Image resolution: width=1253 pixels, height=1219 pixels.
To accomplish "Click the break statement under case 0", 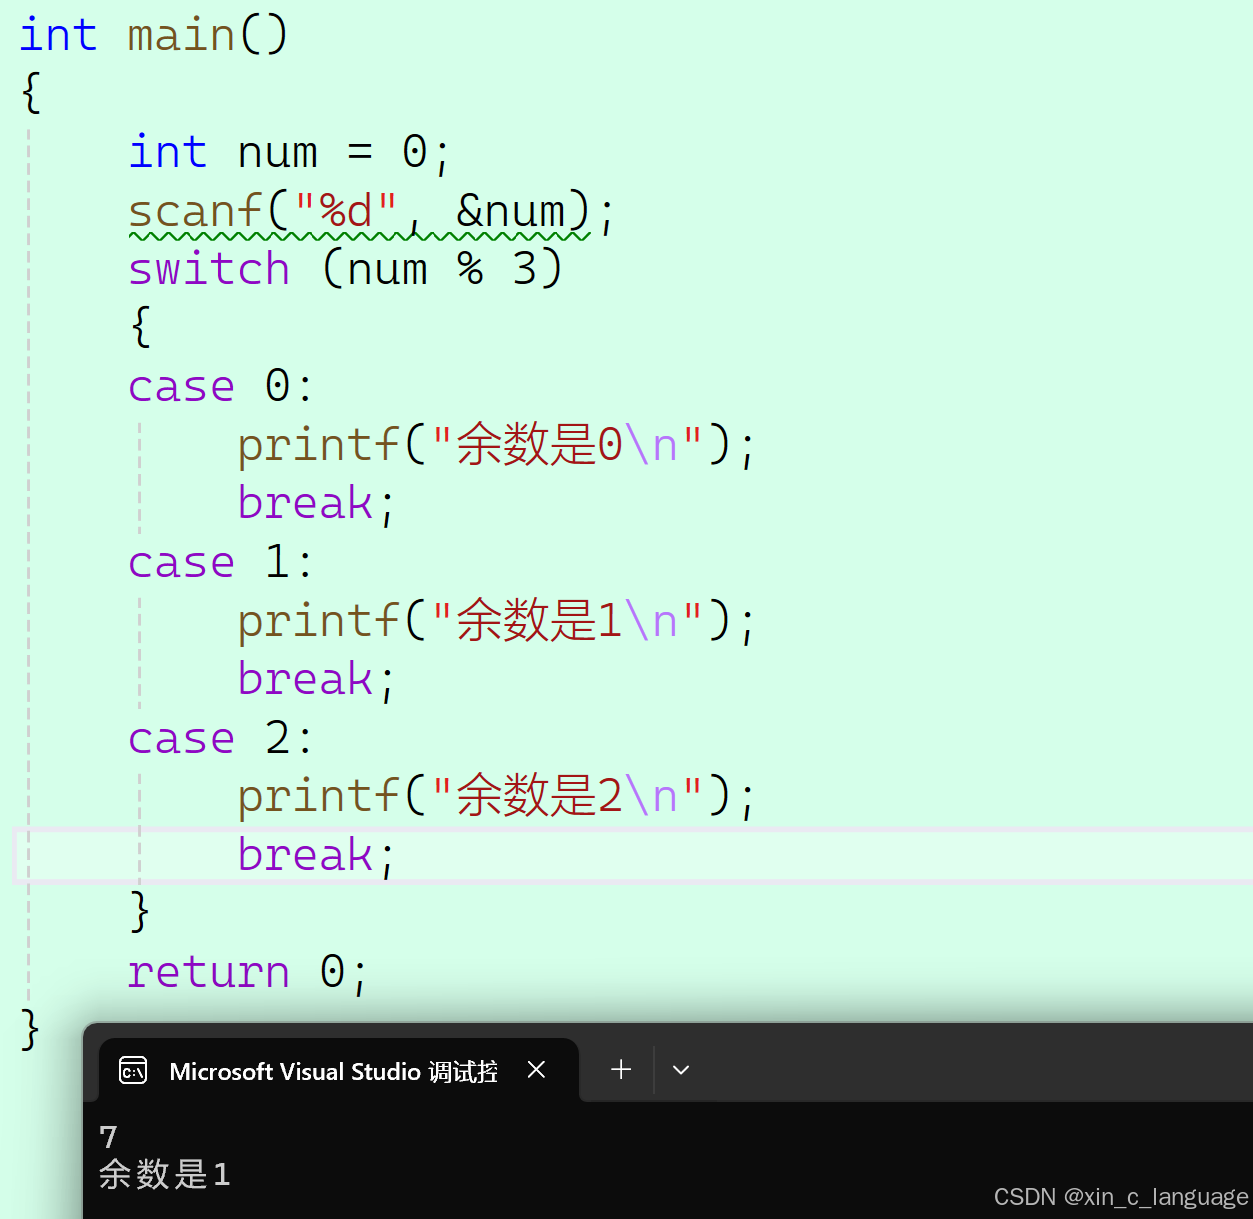I will [x=316, y=503].
